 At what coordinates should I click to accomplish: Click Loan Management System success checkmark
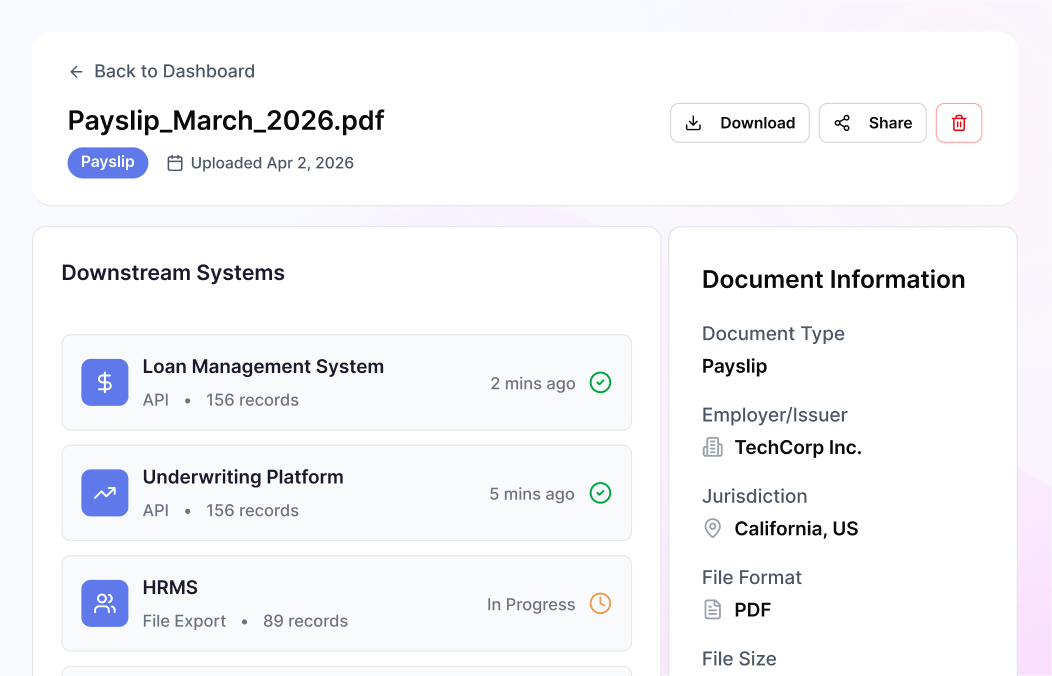(600, 382)
